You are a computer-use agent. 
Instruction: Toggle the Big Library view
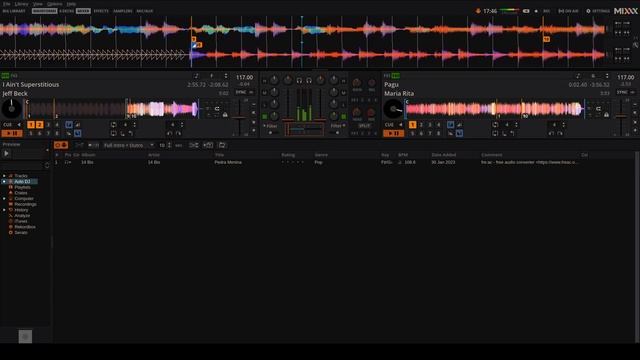click(x=14, y=11)
